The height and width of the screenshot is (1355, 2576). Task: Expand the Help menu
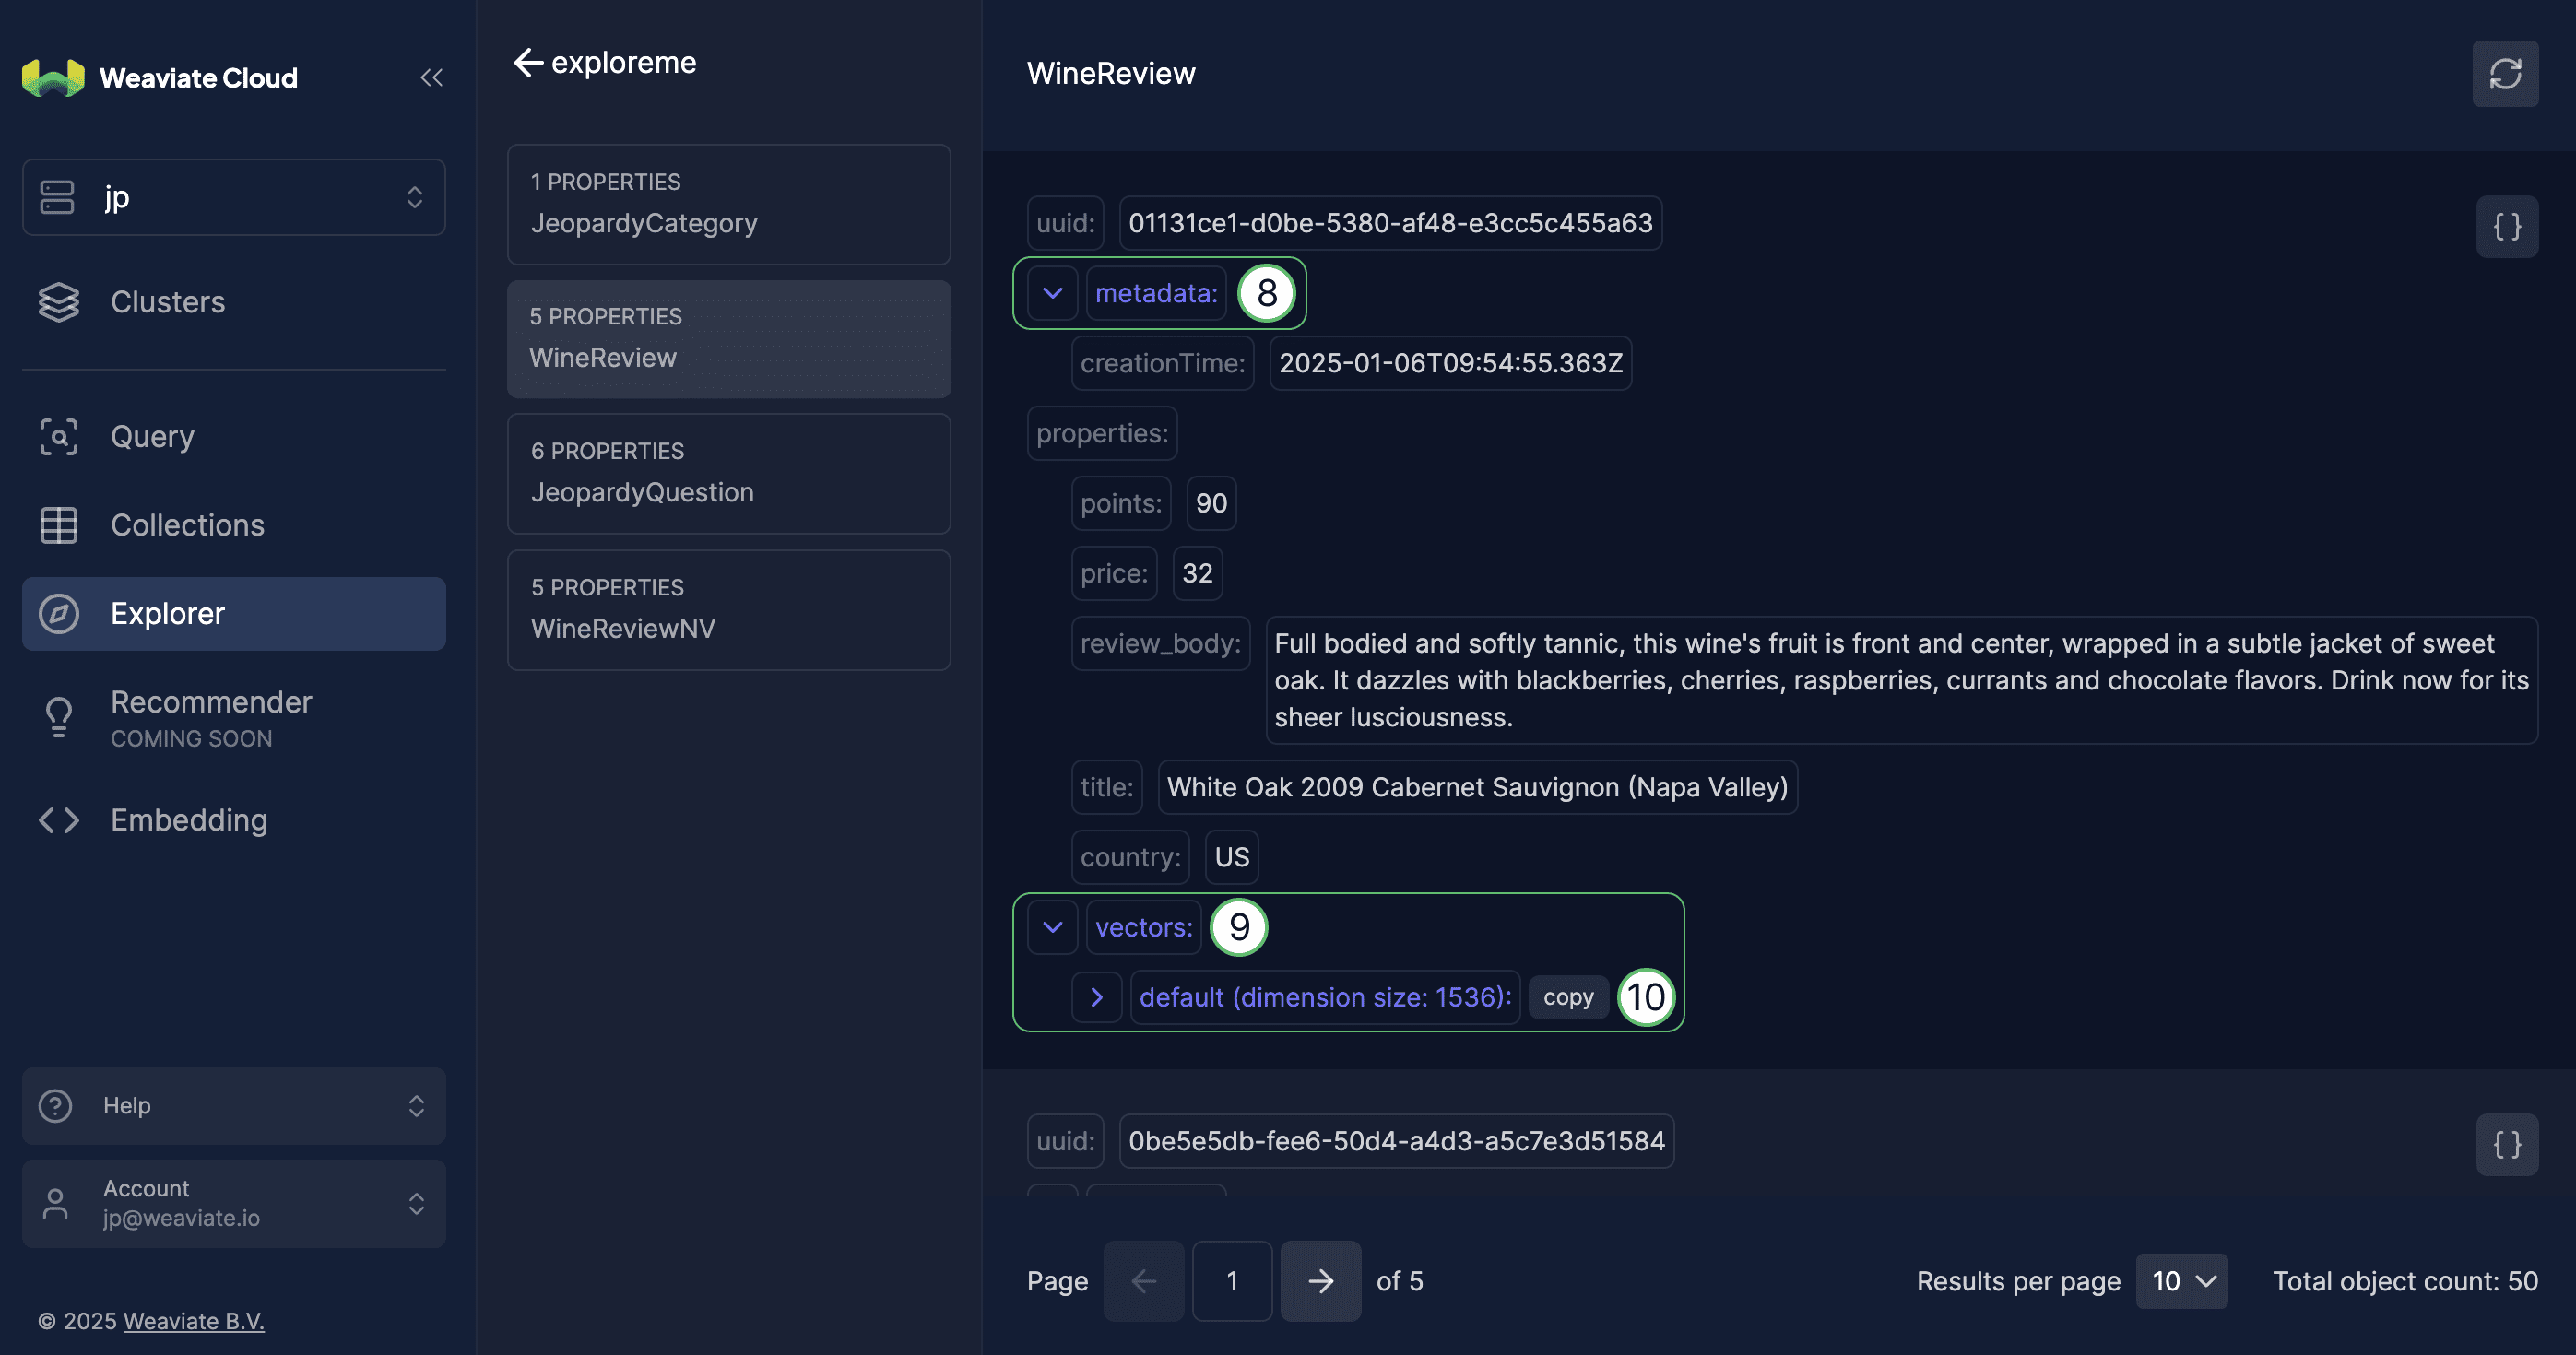(x=234, y=1105)
